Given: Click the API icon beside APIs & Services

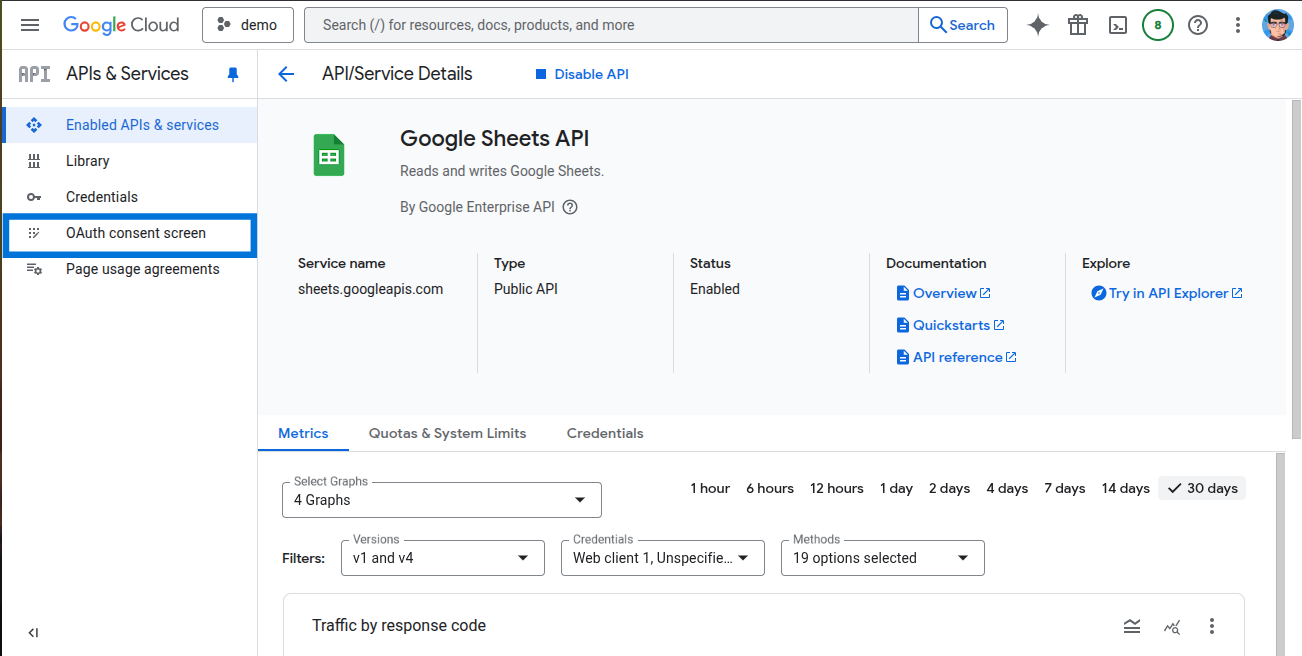Looking at the screenshot, I should (x=34, y=74).
